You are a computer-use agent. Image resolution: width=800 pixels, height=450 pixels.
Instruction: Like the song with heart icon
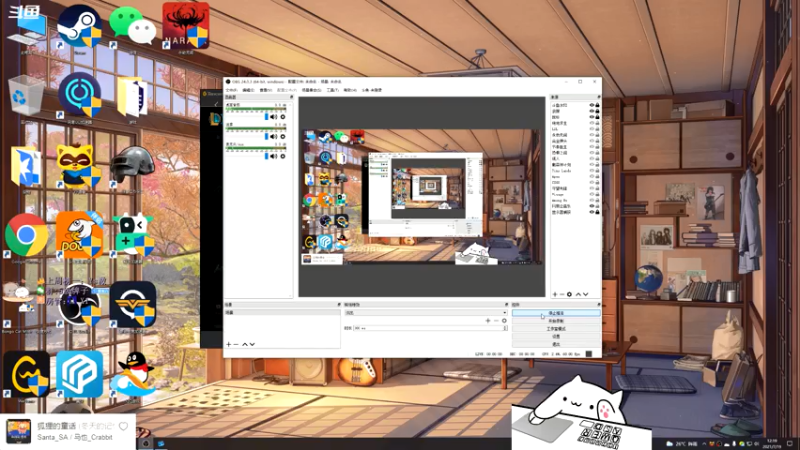pyautogui.click(x=123, y=426)
